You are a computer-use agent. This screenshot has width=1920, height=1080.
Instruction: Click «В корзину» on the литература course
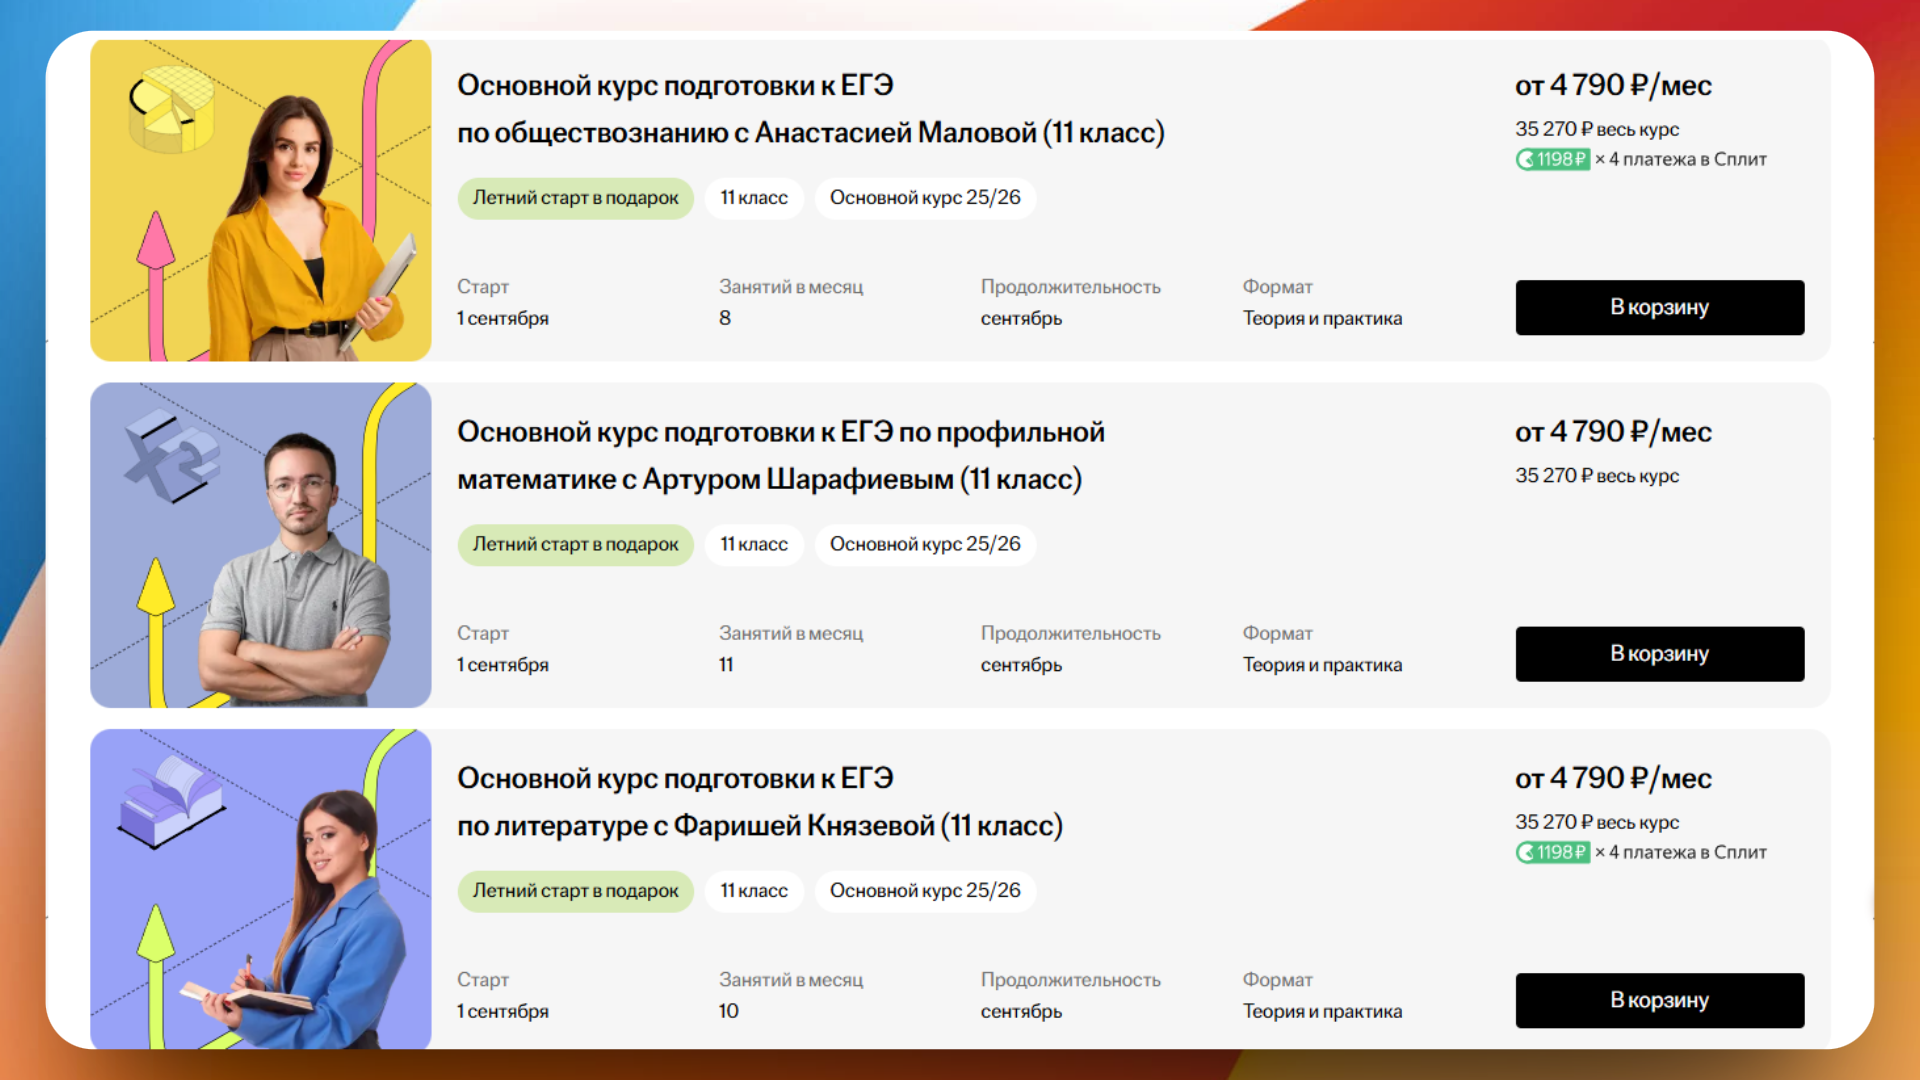tap(1659, 1000)
